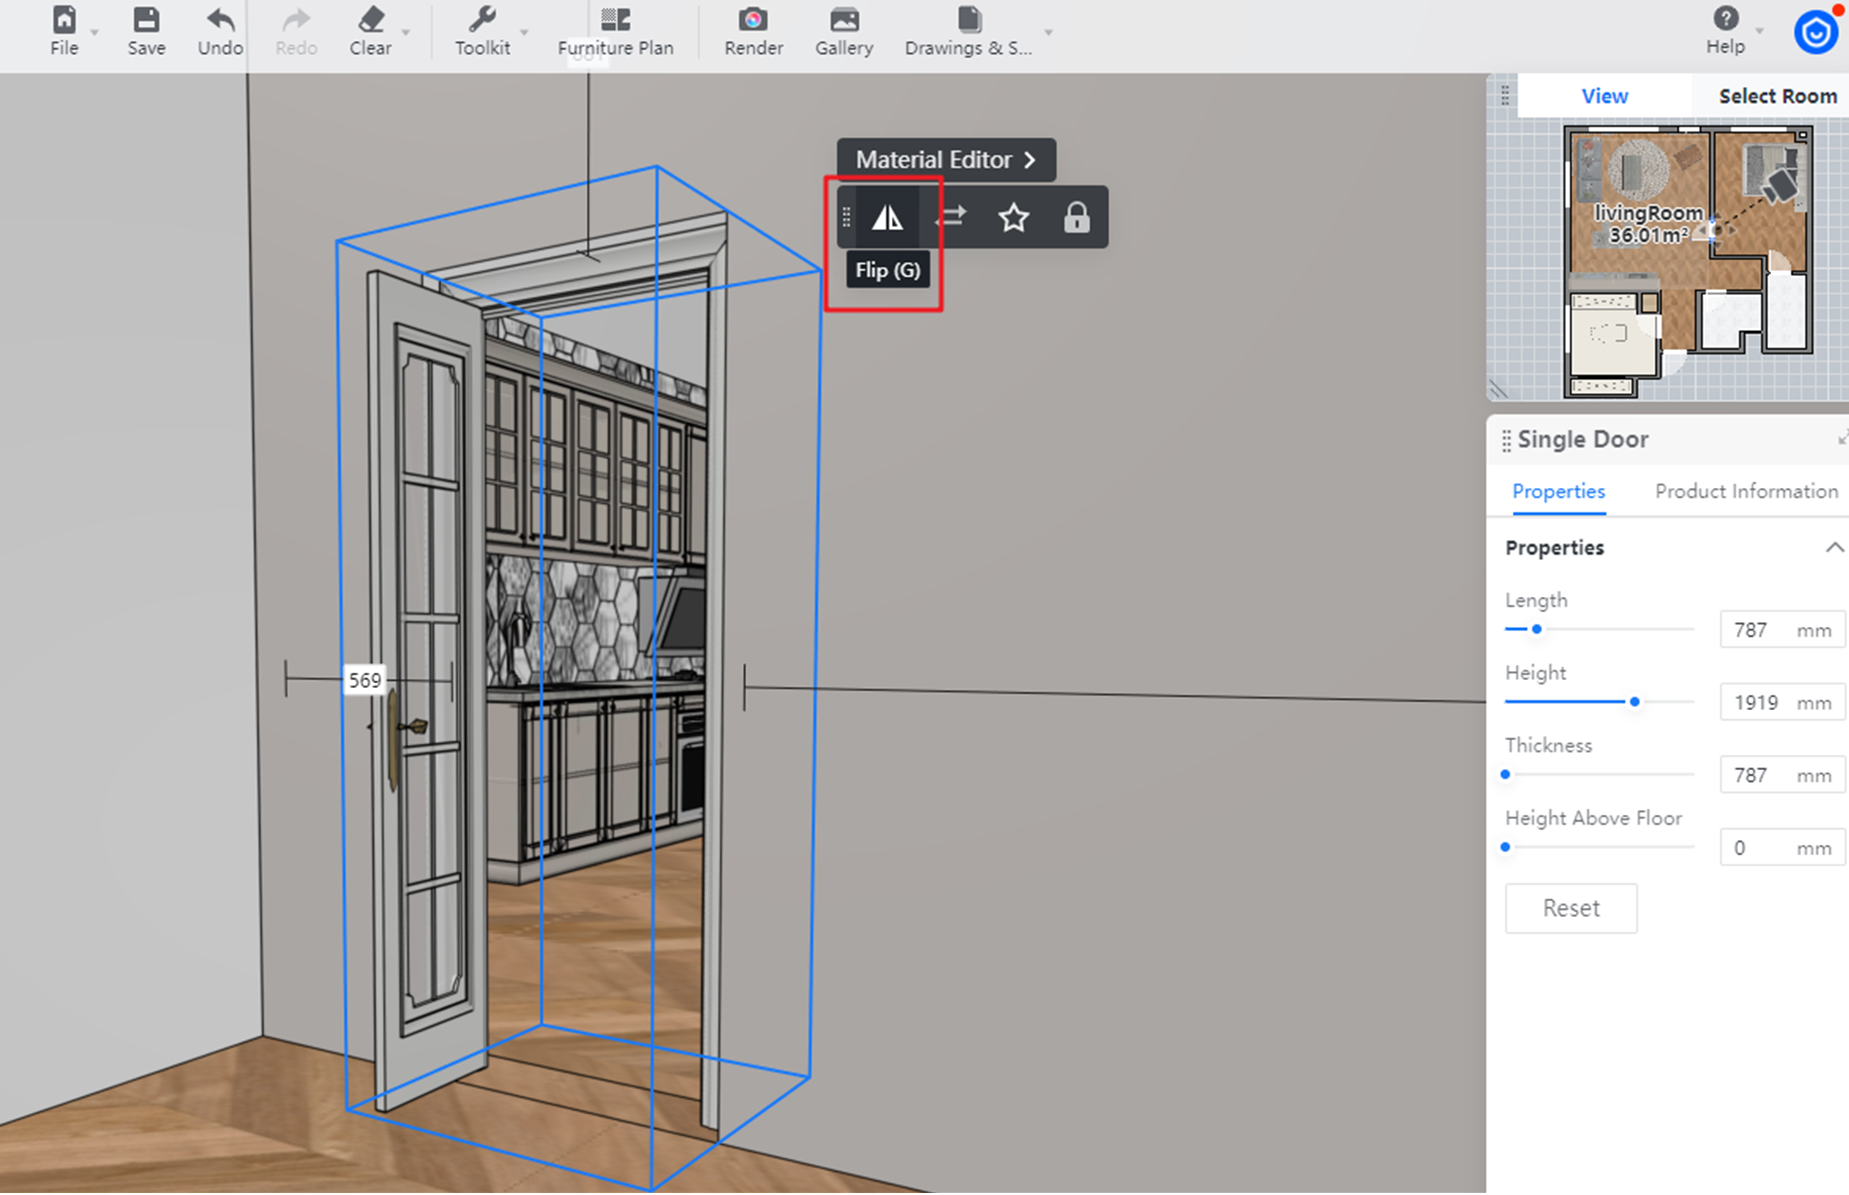The width and height of the screenshot is (1849, 1195).
Task: Open the Furniture Plan view
Action: [x=615, y=31]
